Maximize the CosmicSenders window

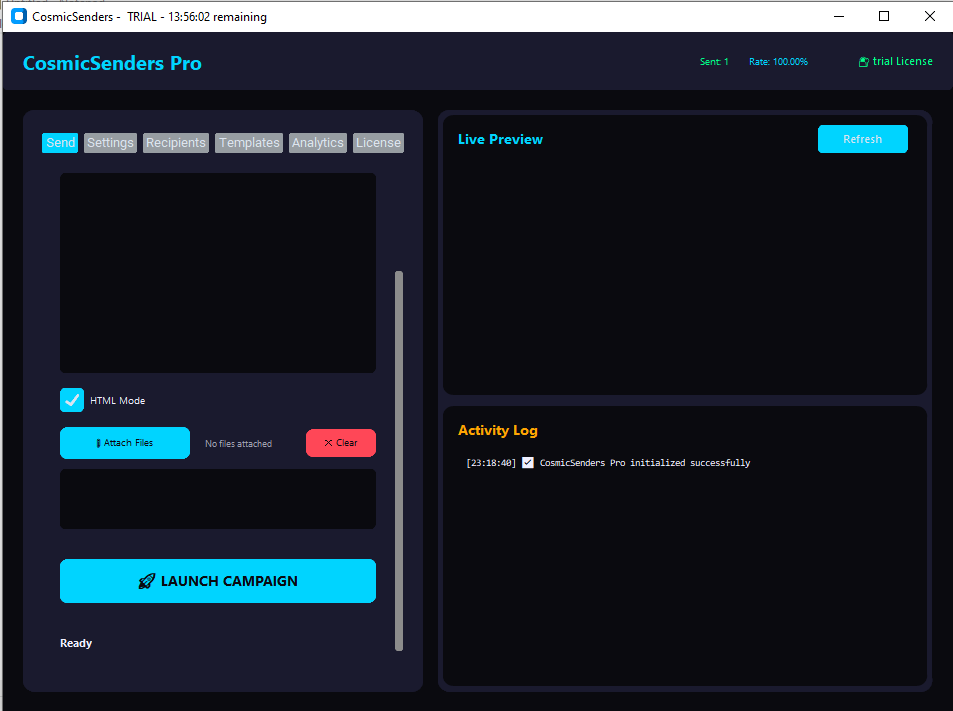point(884,16)
